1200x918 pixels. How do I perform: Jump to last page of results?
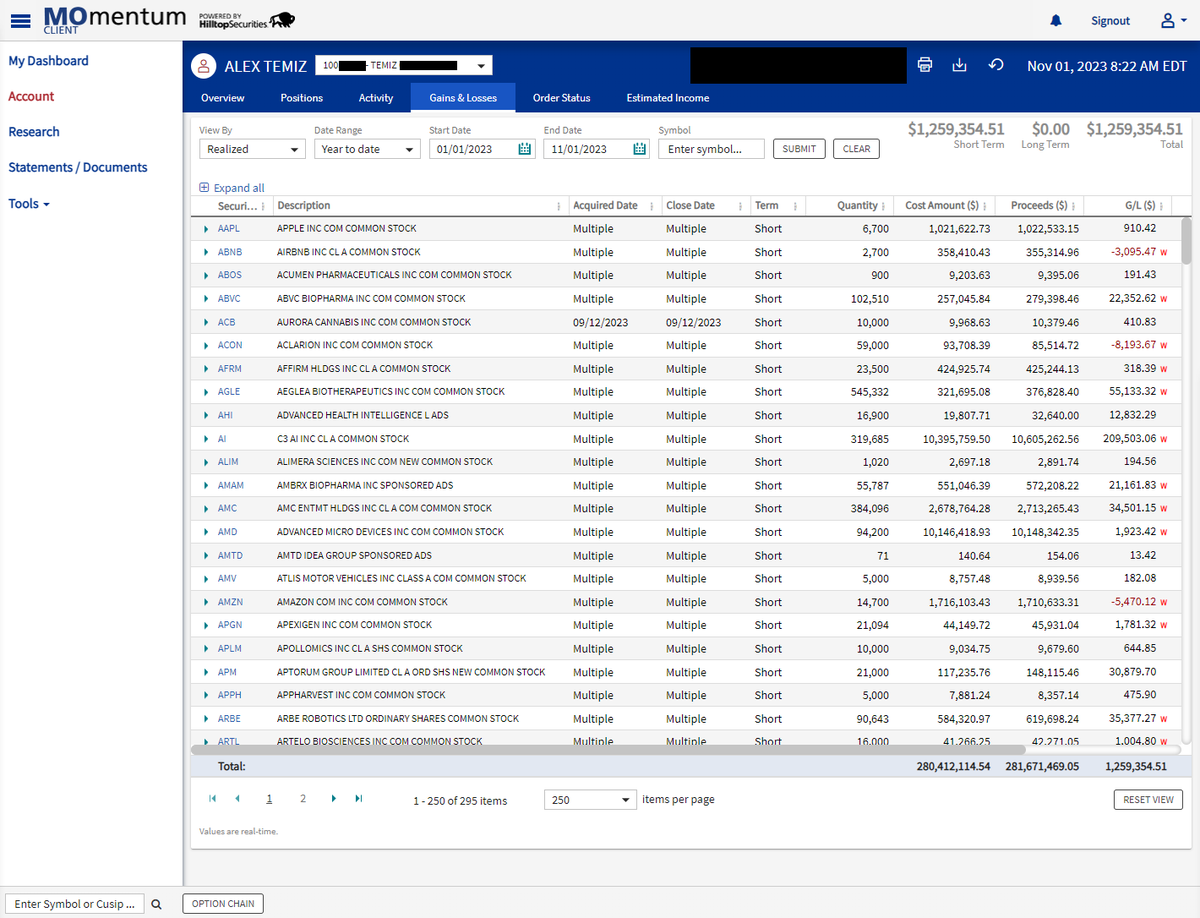pos(358,799)
